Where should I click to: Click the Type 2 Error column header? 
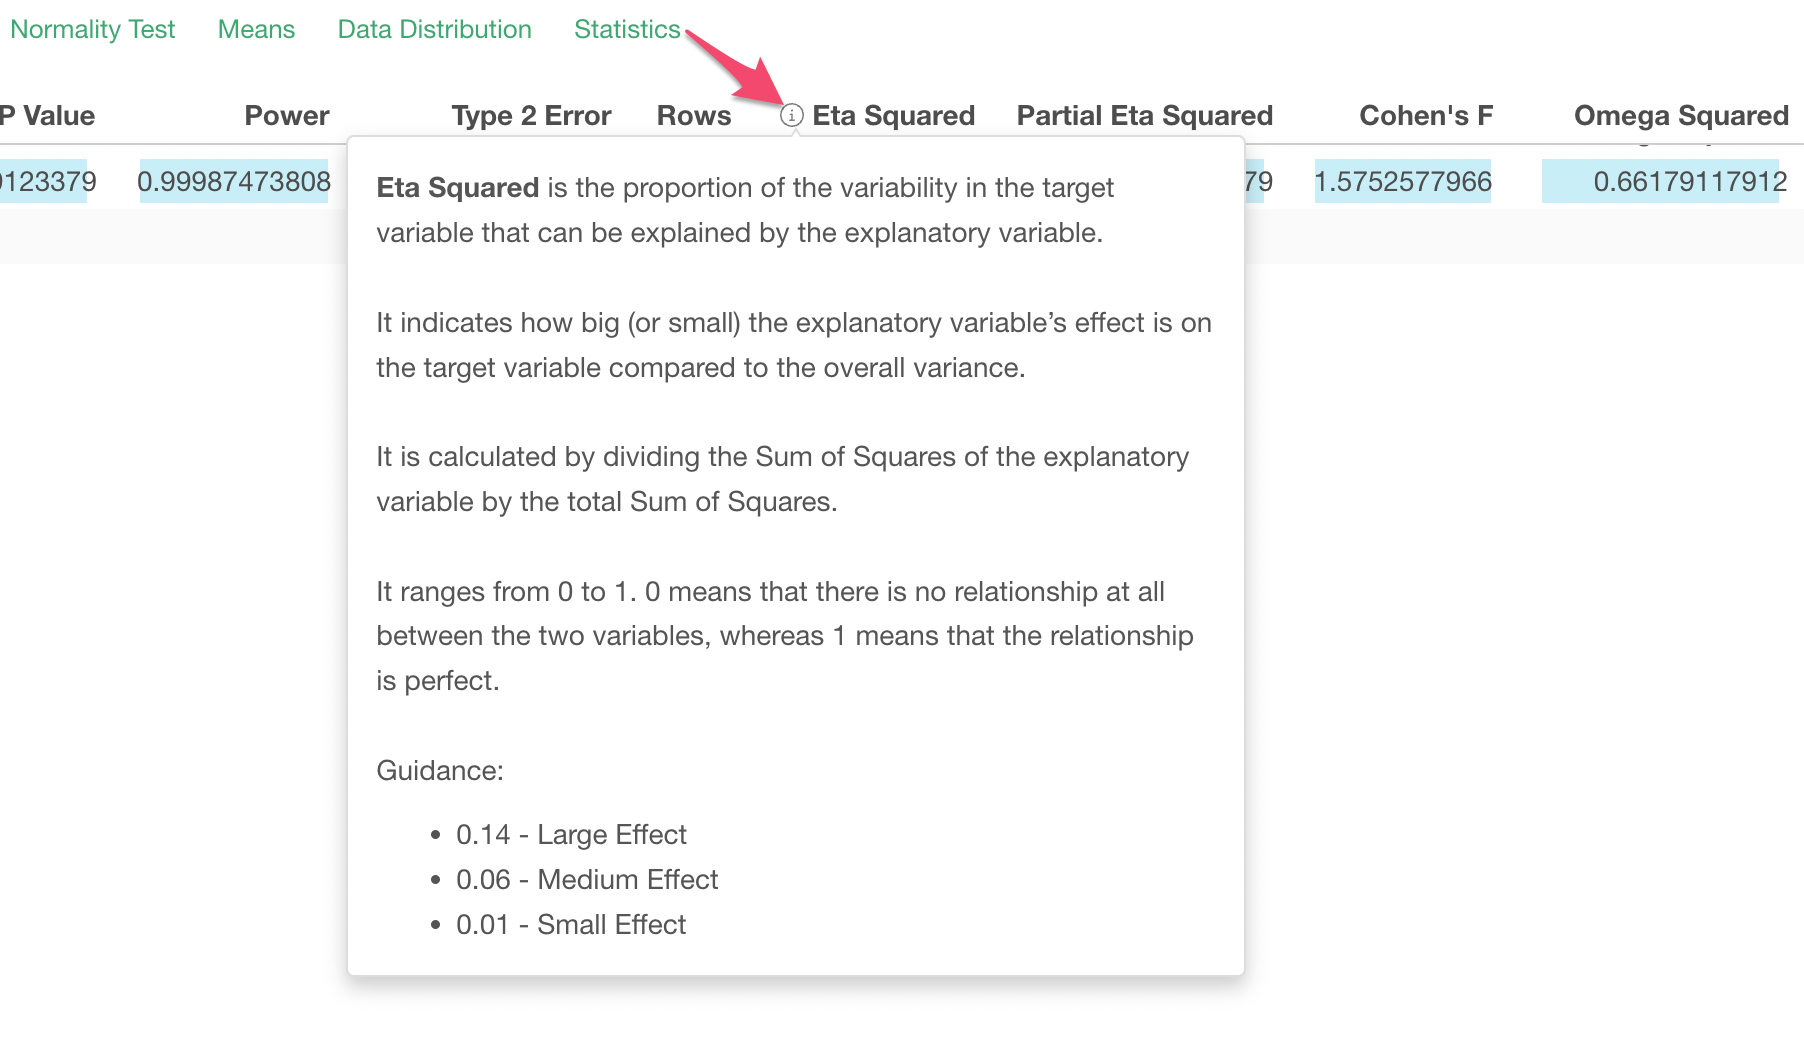point(531,116)
